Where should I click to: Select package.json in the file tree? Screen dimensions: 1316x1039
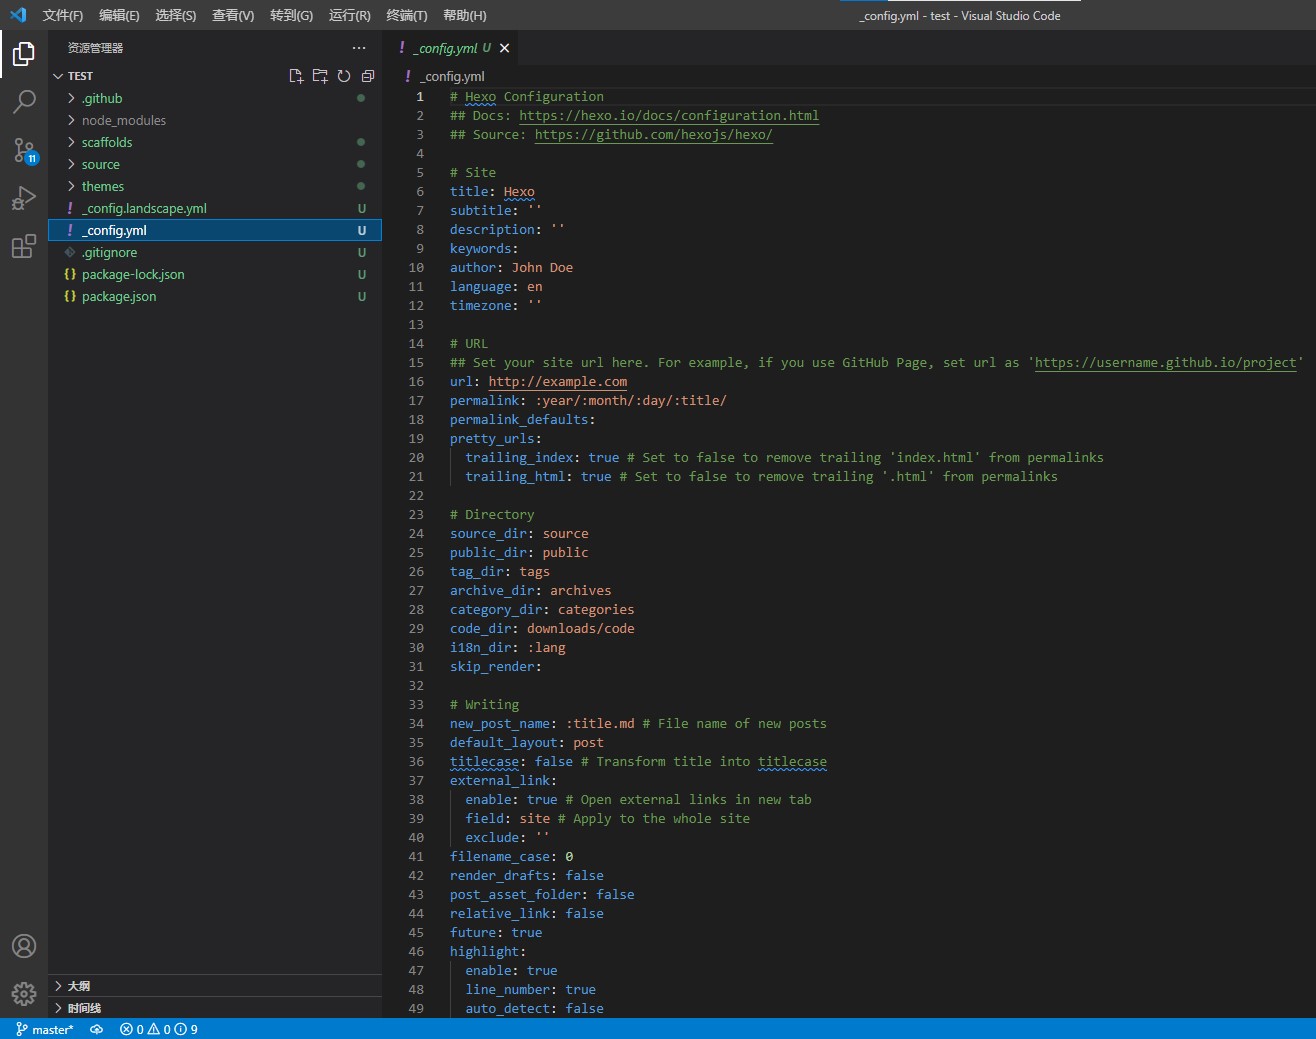pyautogui.click(x=119, y=296)
